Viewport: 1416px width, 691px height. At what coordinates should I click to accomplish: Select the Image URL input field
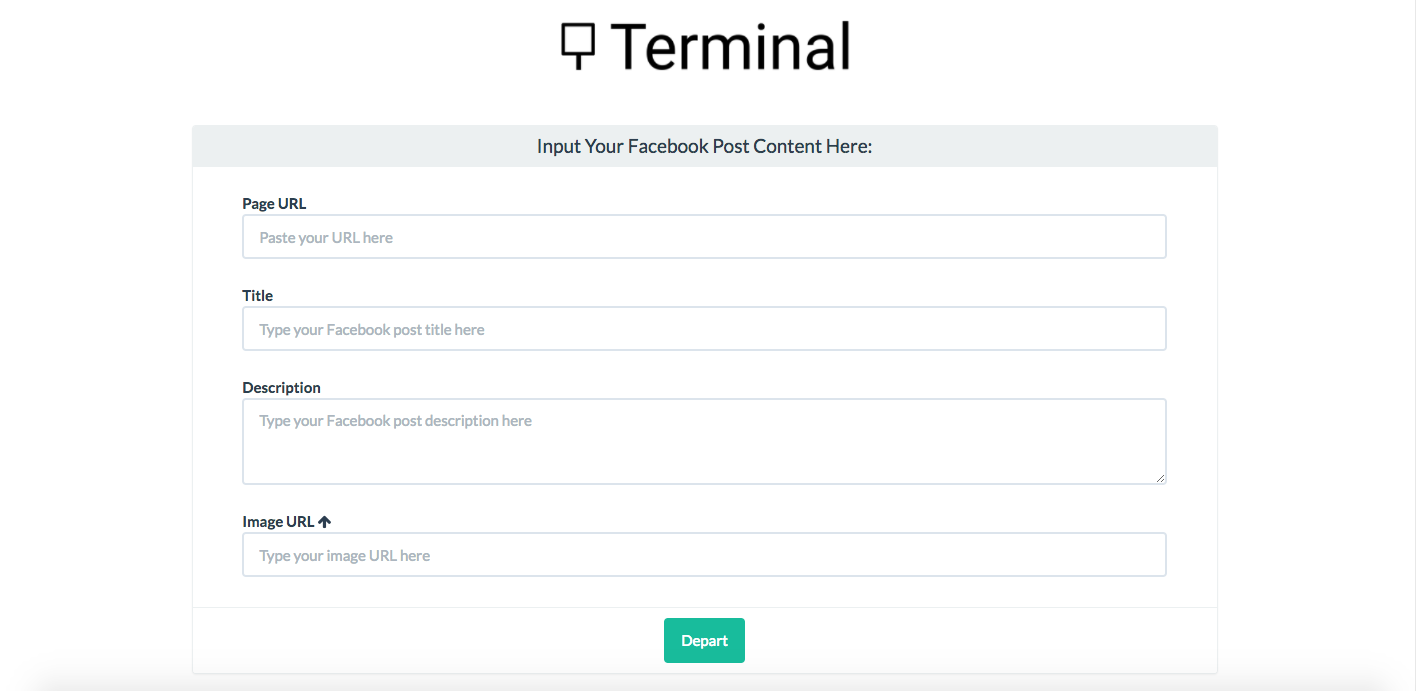tap(704, 554)
